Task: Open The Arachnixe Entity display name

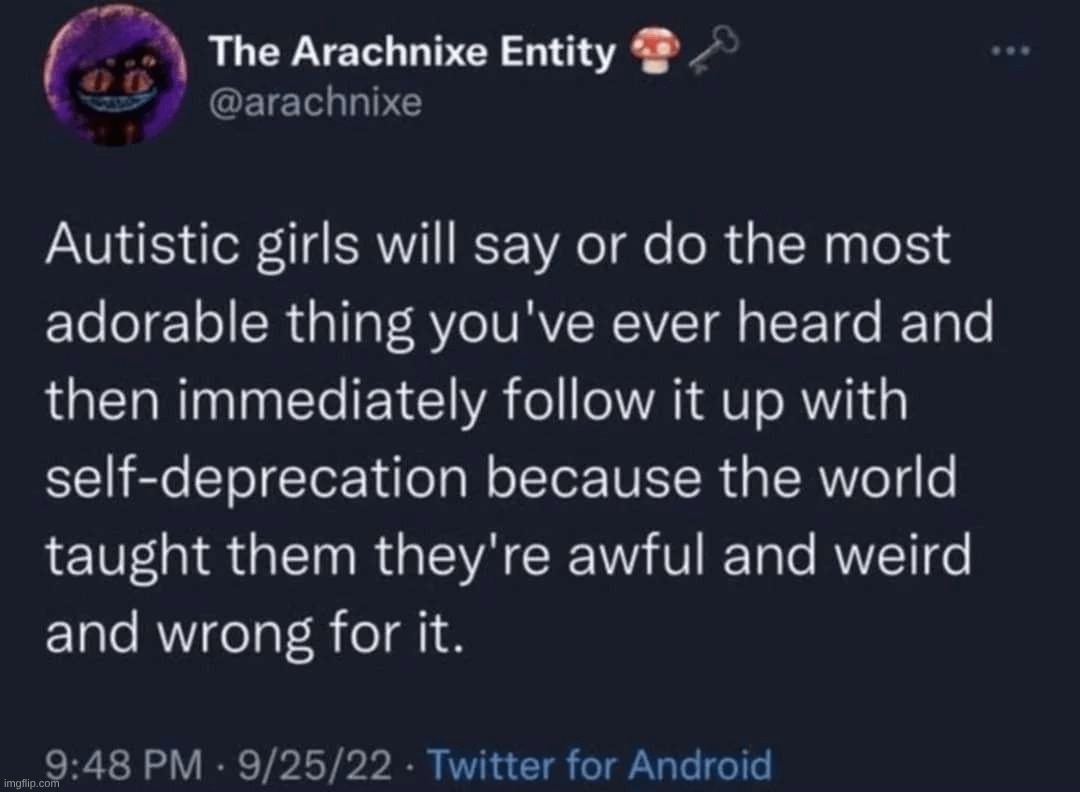Action: coord(413,52)
